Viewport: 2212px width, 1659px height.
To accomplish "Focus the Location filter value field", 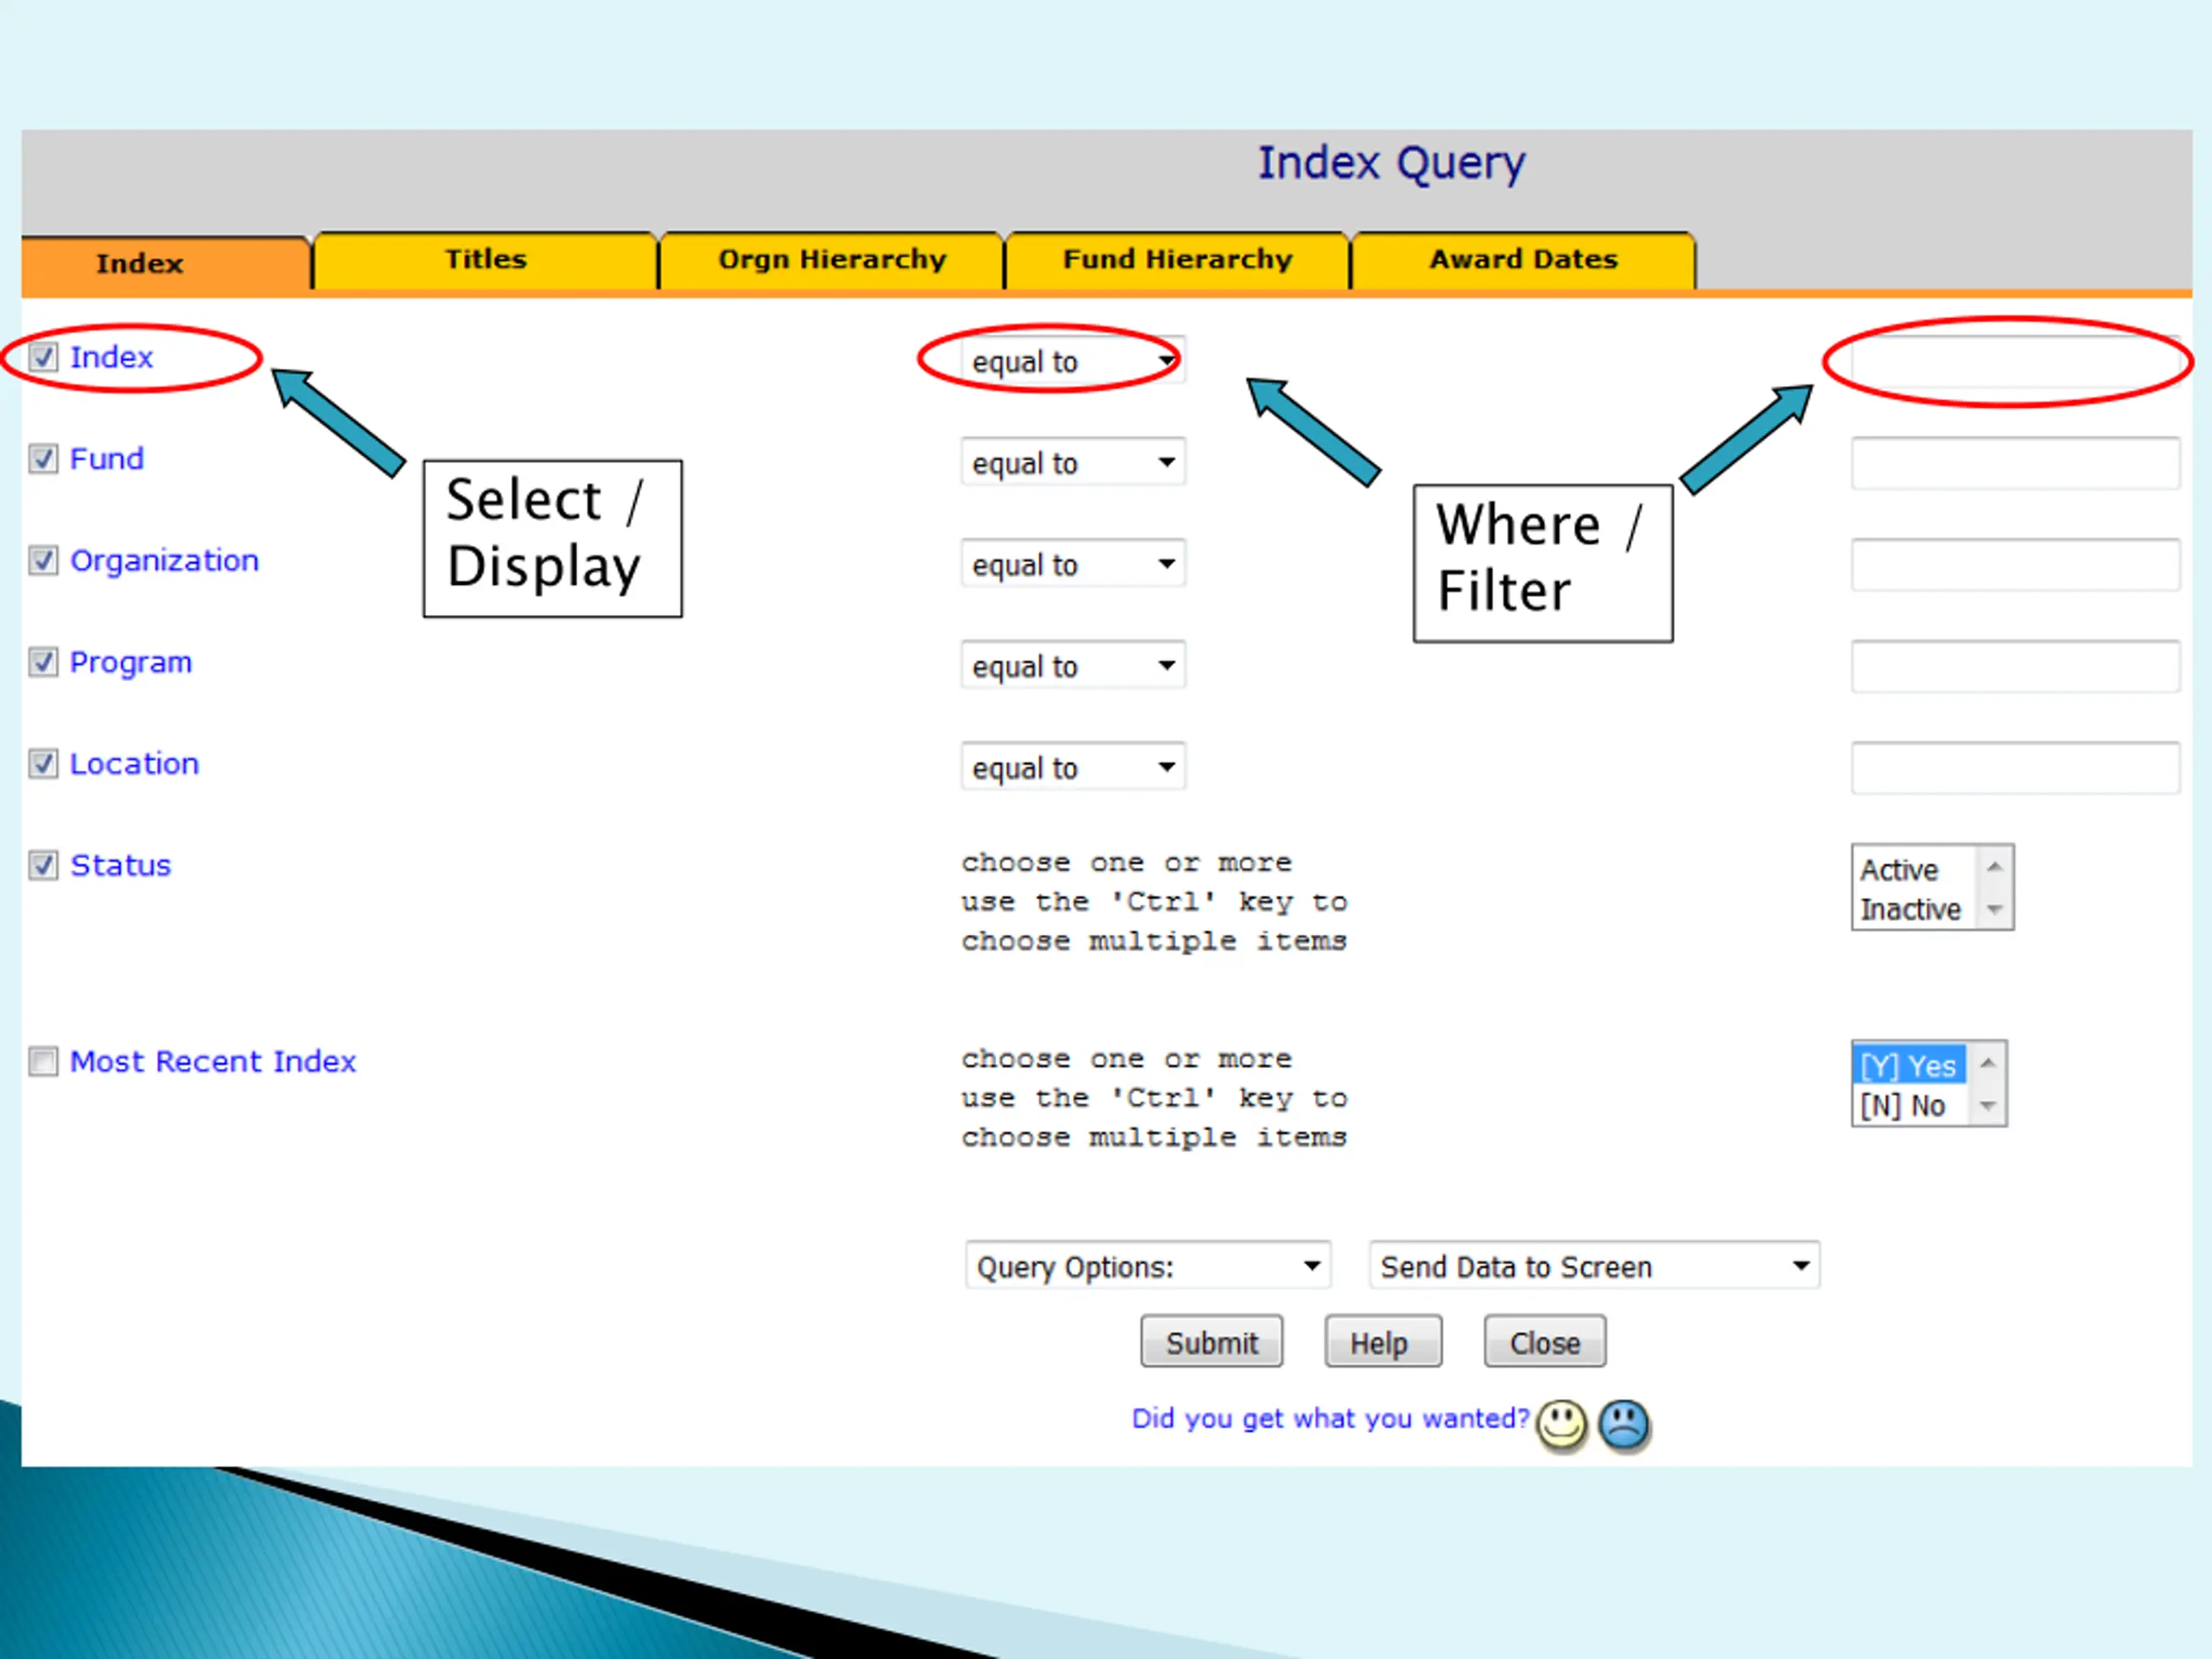I will point(2014,767).
